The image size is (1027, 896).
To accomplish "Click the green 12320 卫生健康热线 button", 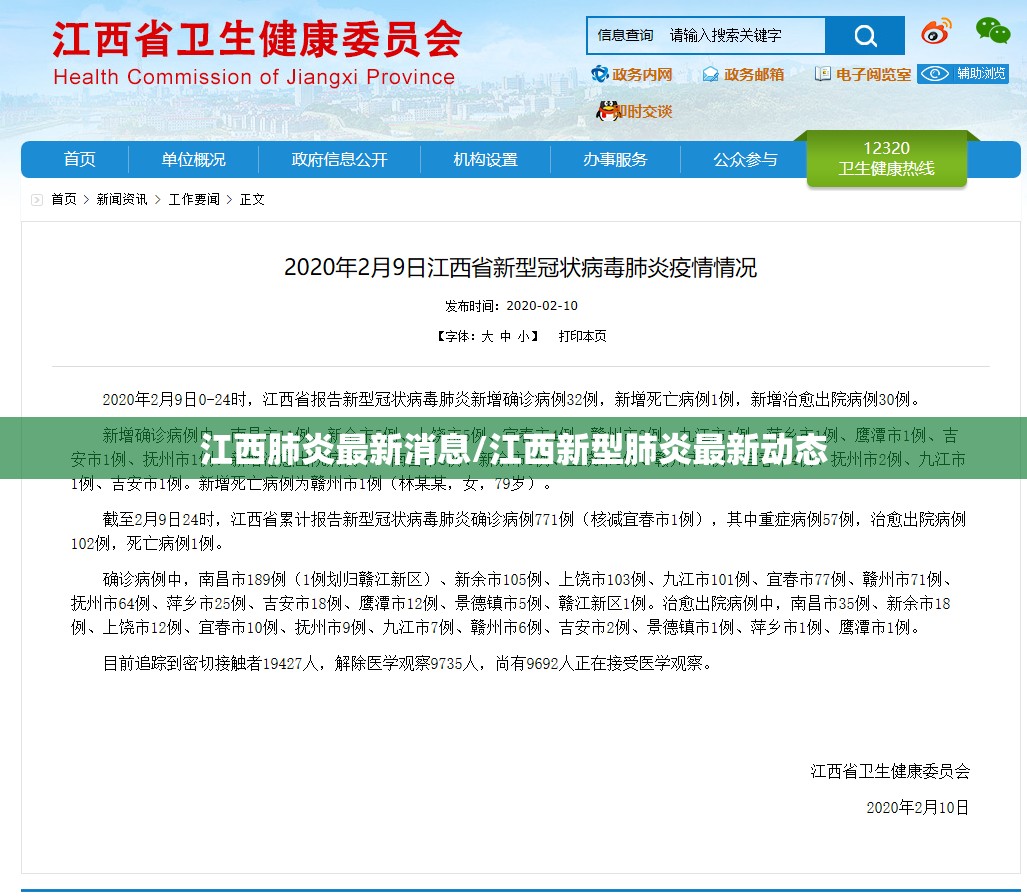I will pyautogui.click(x=886, y=159).
